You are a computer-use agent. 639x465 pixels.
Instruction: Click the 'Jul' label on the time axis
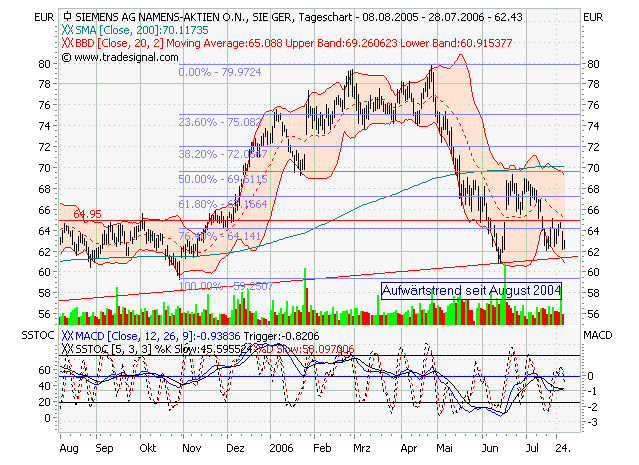(532, 448)
